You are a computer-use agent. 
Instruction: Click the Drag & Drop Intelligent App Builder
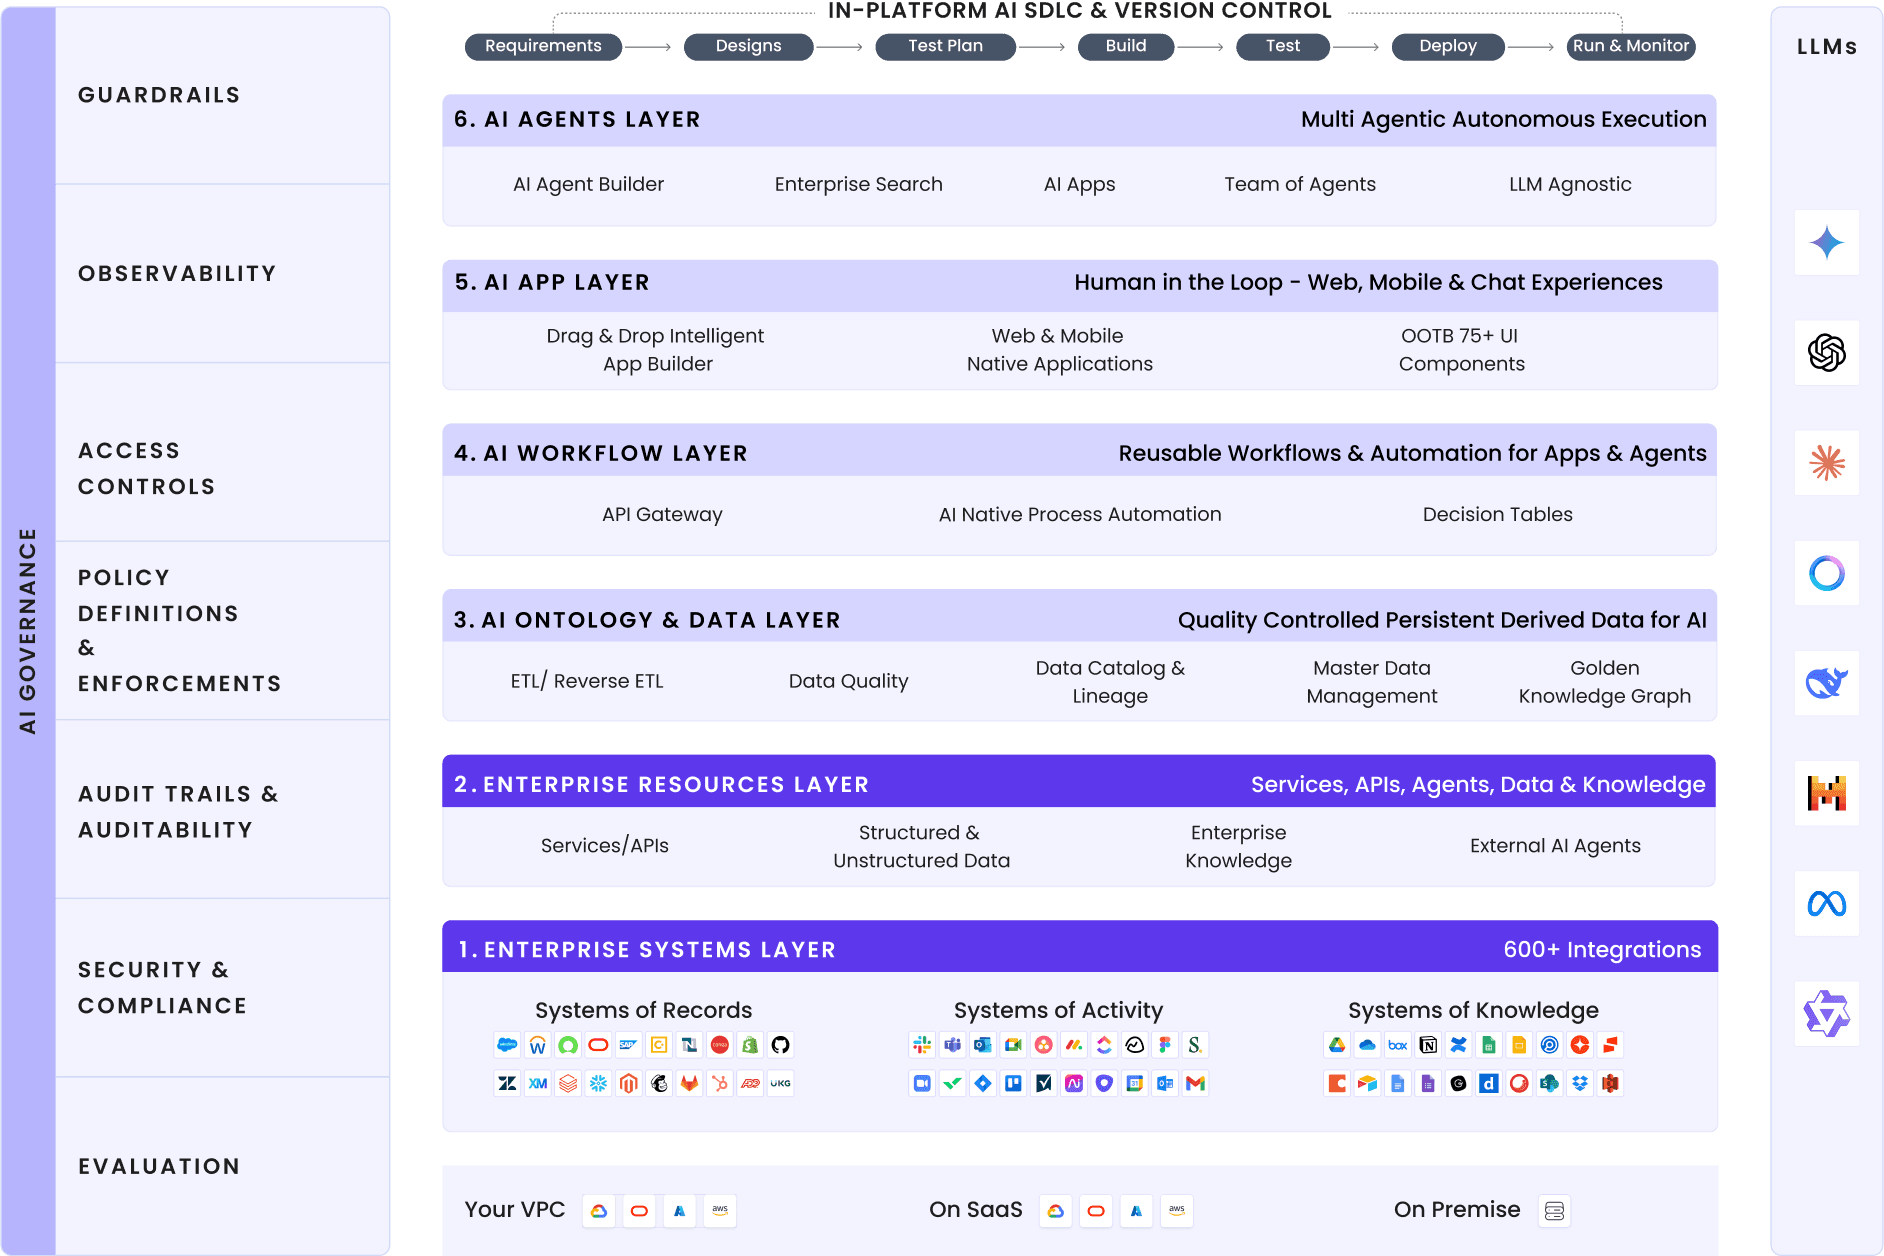point(656,349)
